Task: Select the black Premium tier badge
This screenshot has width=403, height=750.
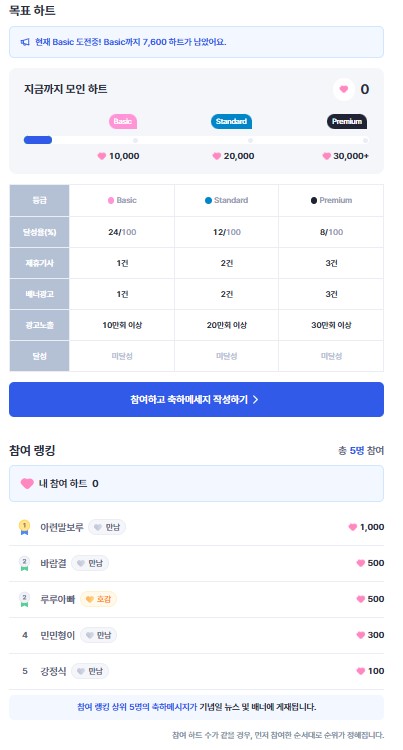Action: tap(347, 121)
